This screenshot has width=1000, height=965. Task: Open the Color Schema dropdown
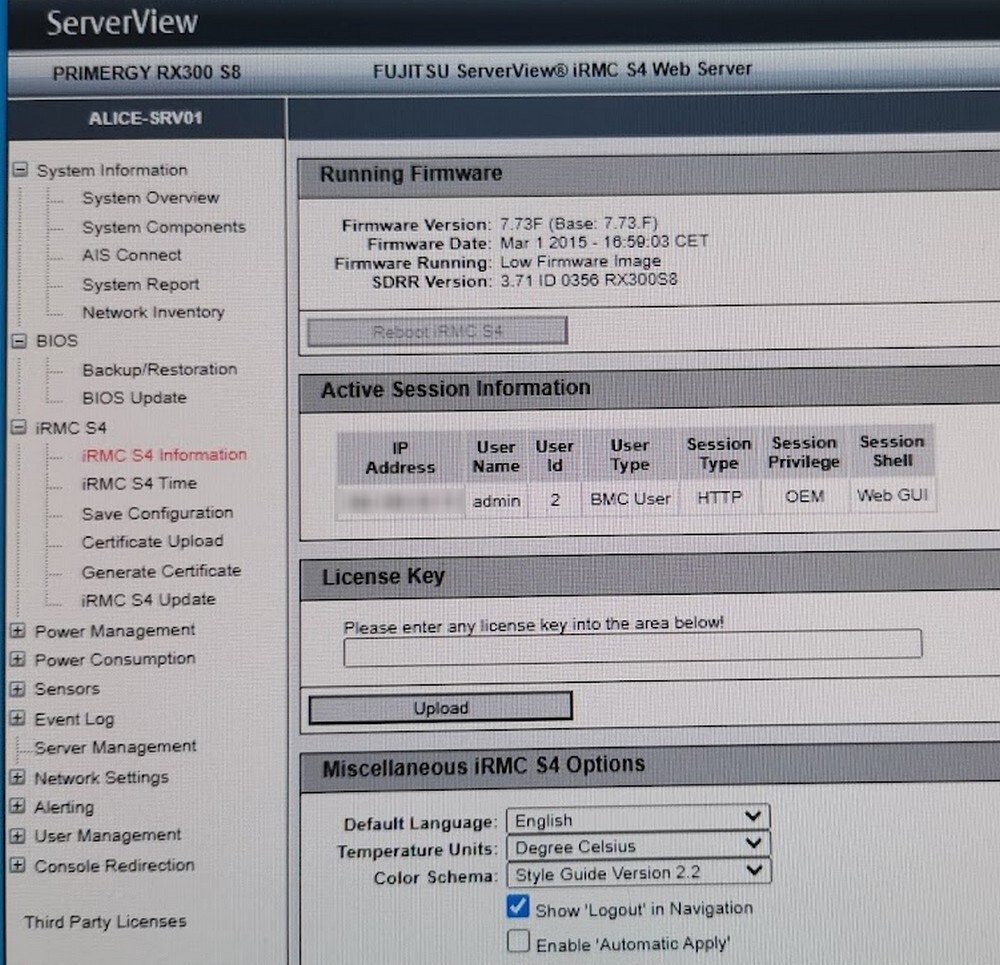[639, 873]
